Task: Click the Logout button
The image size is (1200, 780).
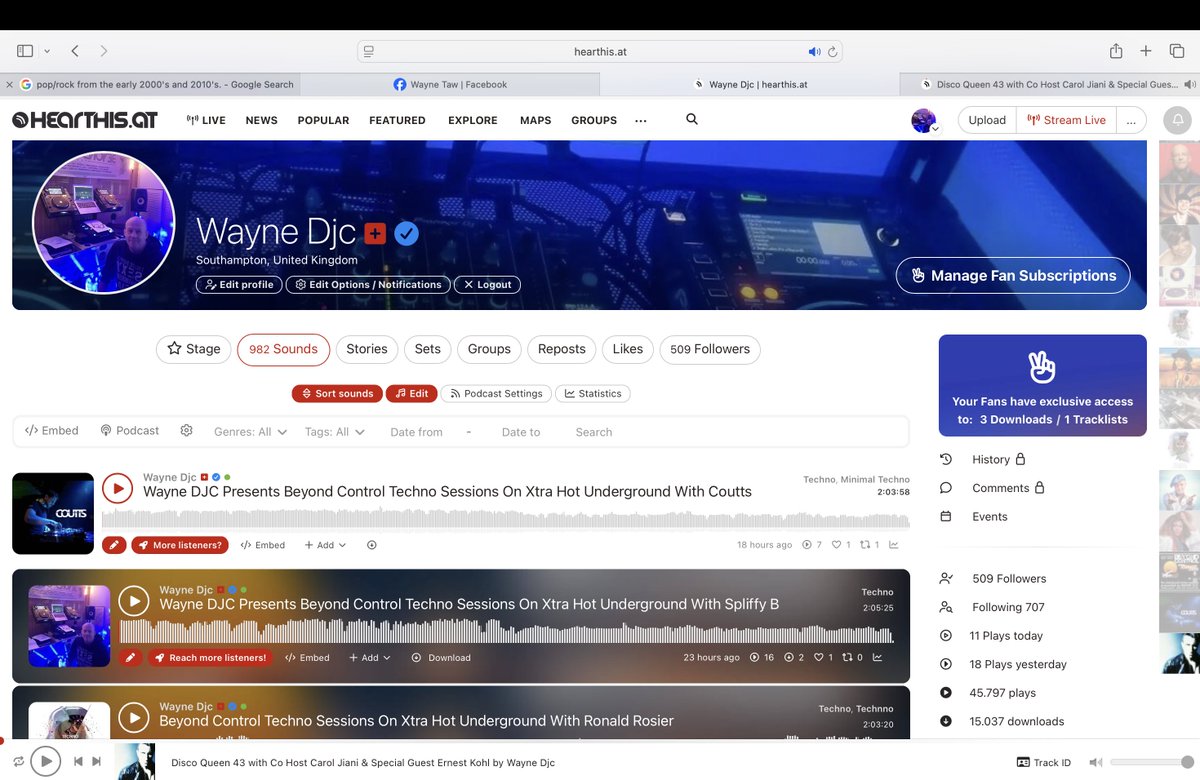Action: pyautogui.click(x=487, y=285)
